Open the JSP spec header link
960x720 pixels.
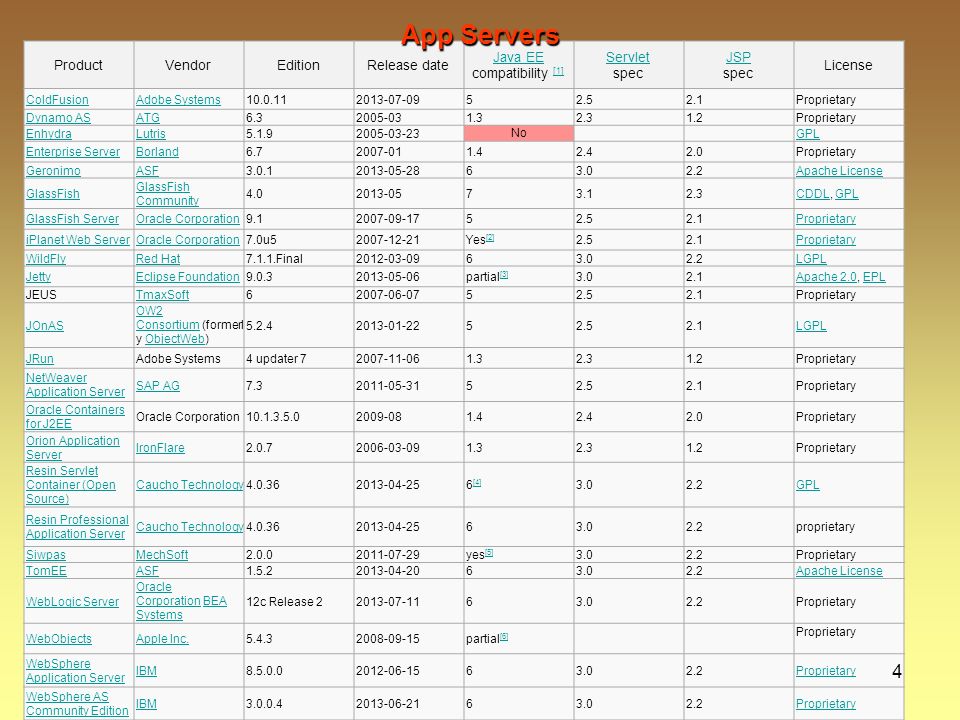[x=738, y=57]
